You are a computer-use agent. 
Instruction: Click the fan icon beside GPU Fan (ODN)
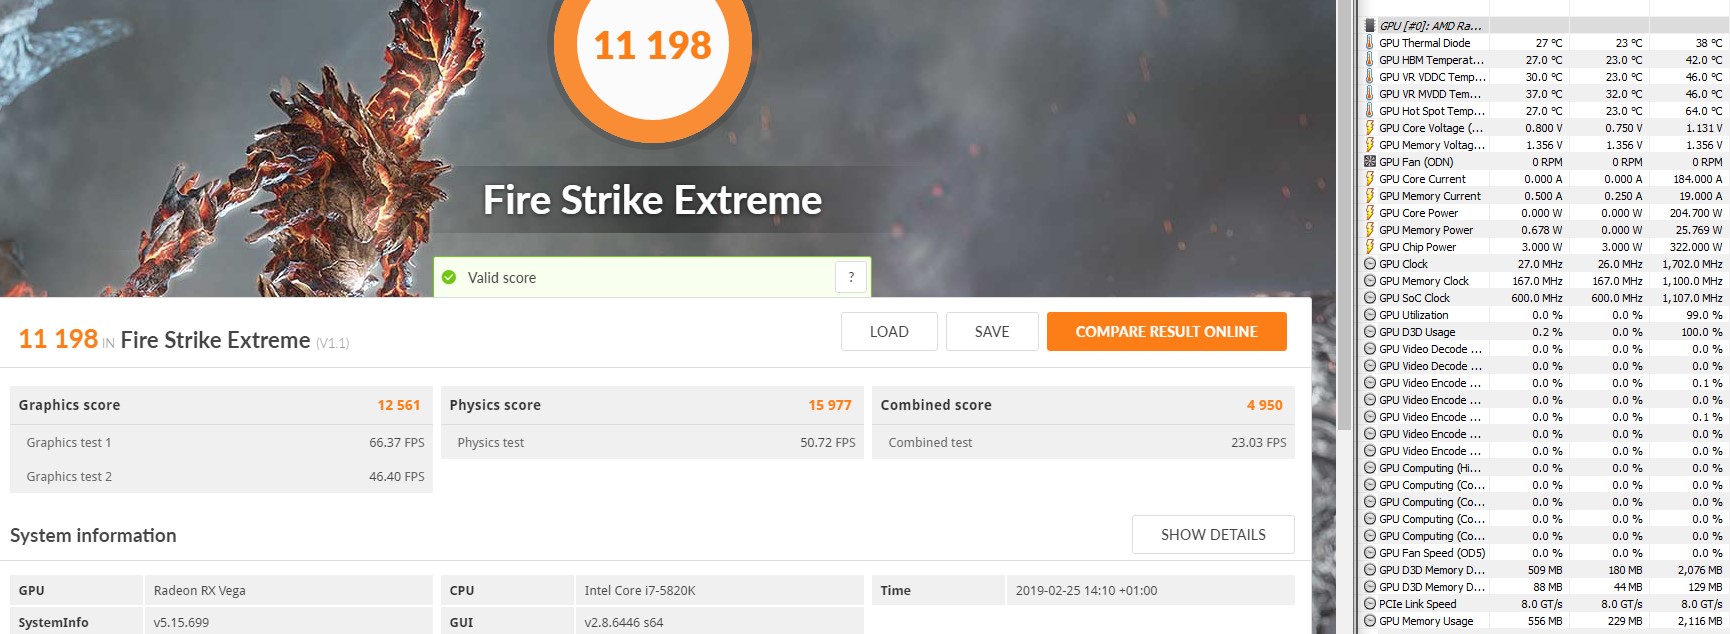(x=1370, y=162)
